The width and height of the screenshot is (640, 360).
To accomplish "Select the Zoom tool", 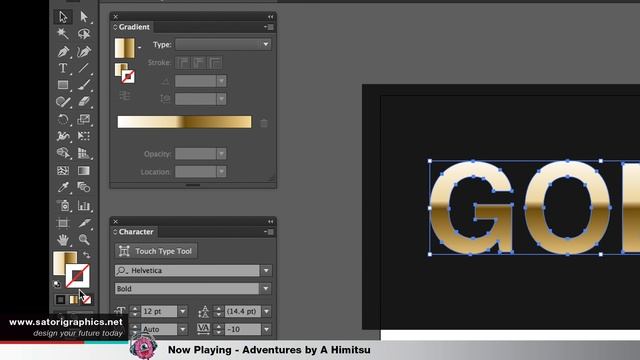I will pos(84,240).
